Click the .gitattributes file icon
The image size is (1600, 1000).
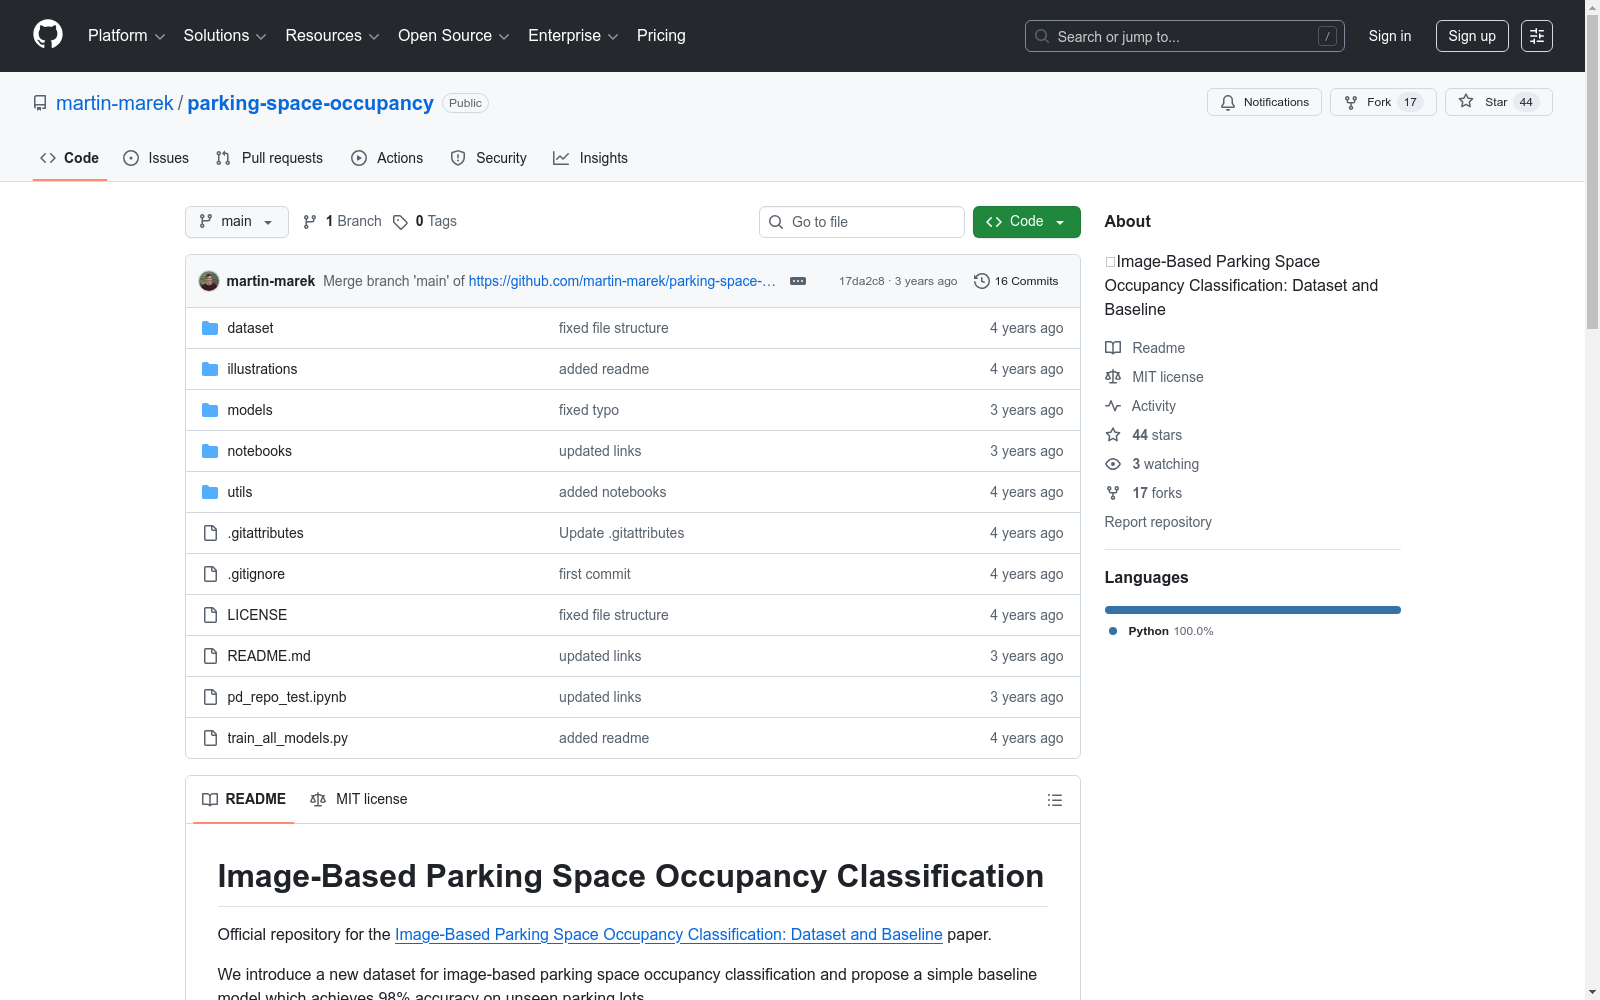210,533
